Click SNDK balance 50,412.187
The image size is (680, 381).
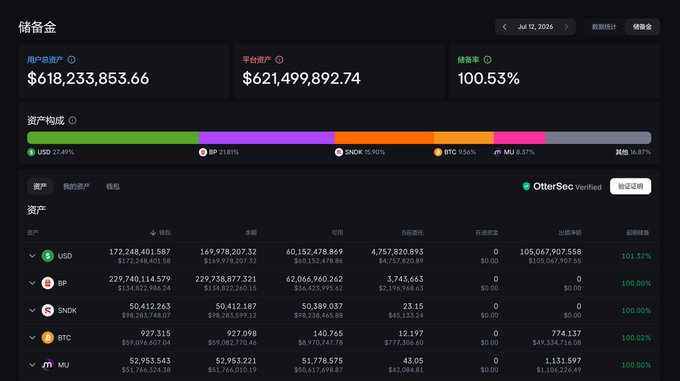(x=236, y=306)
